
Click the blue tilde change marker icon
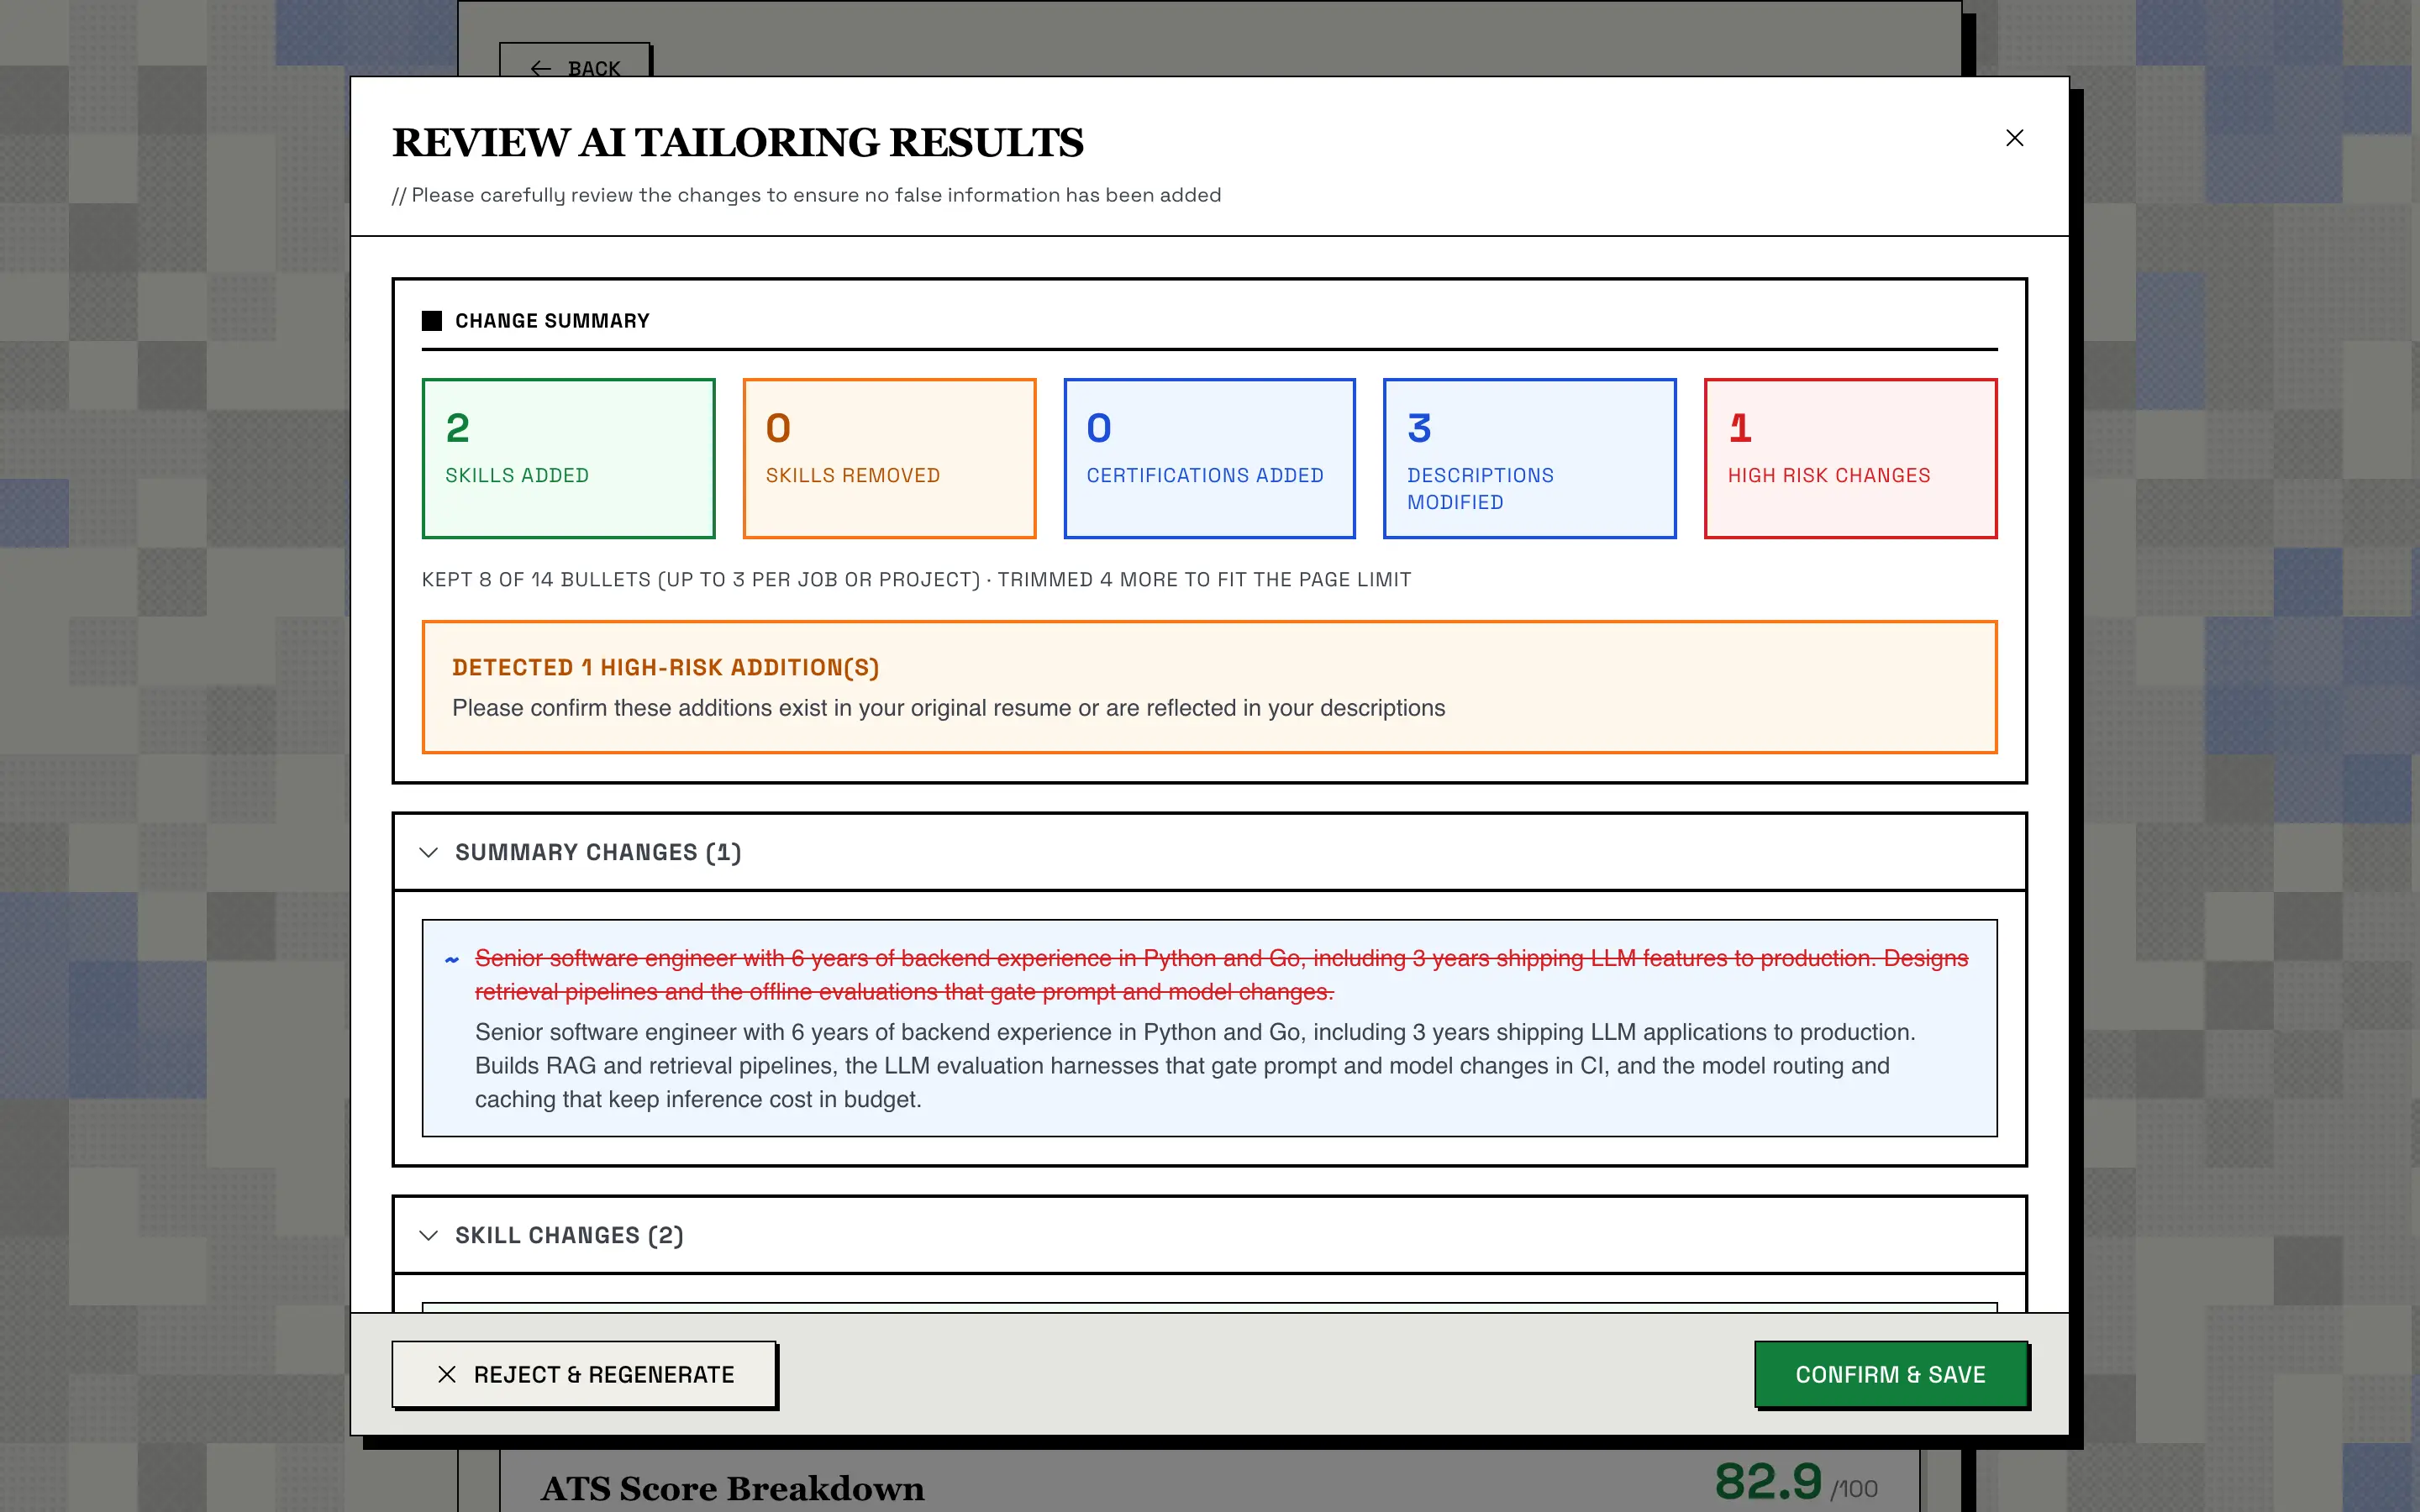[x=452, y=960]
